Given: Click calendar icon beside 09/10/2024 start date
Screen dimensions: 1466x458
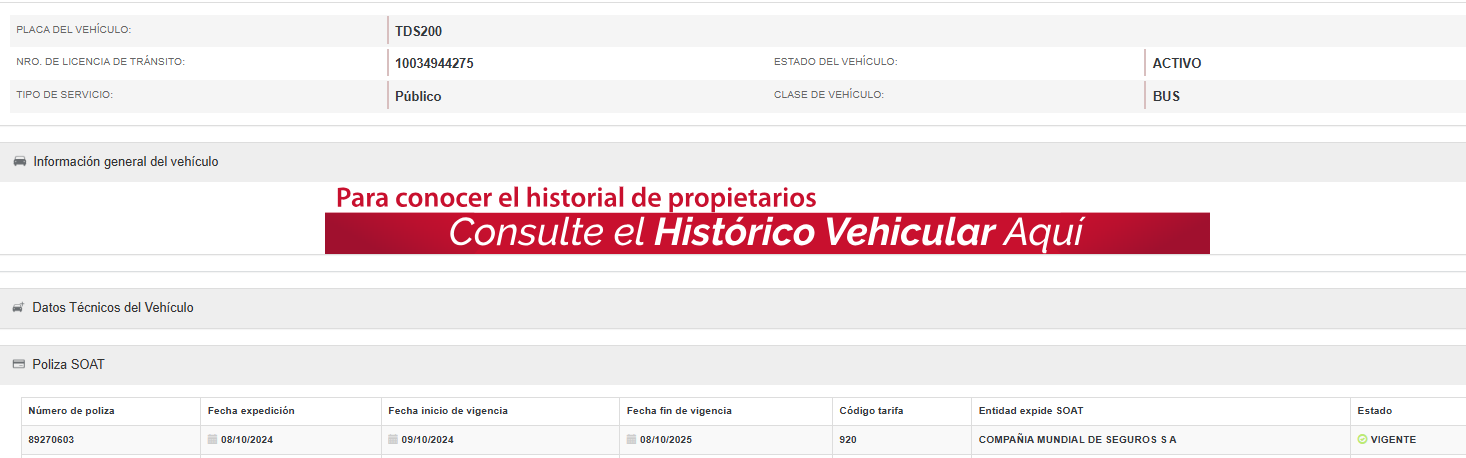Looking at the screenshot, I should pos(393,440).
